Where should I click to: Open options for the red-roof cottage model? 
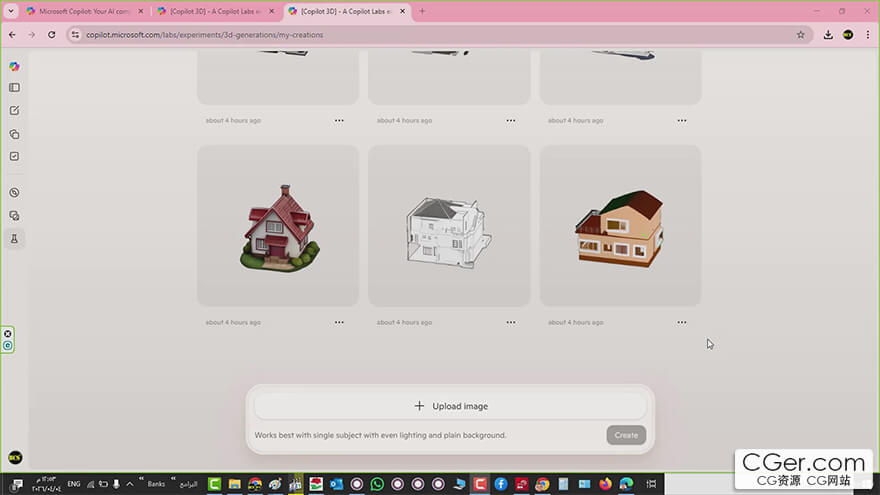(339, 323)
